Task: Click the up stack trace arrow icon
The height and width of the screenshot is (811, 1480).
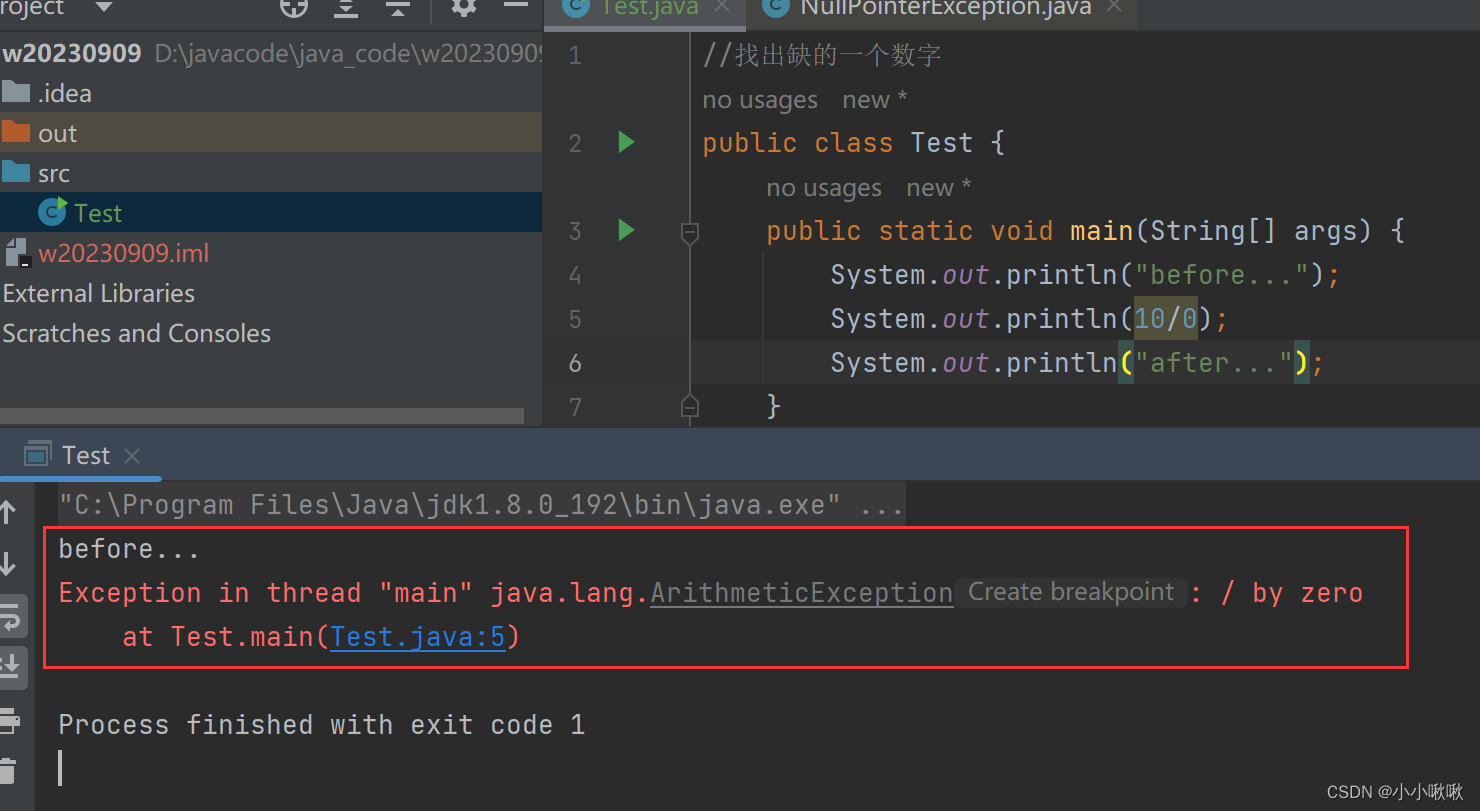Action: (9, 512)
